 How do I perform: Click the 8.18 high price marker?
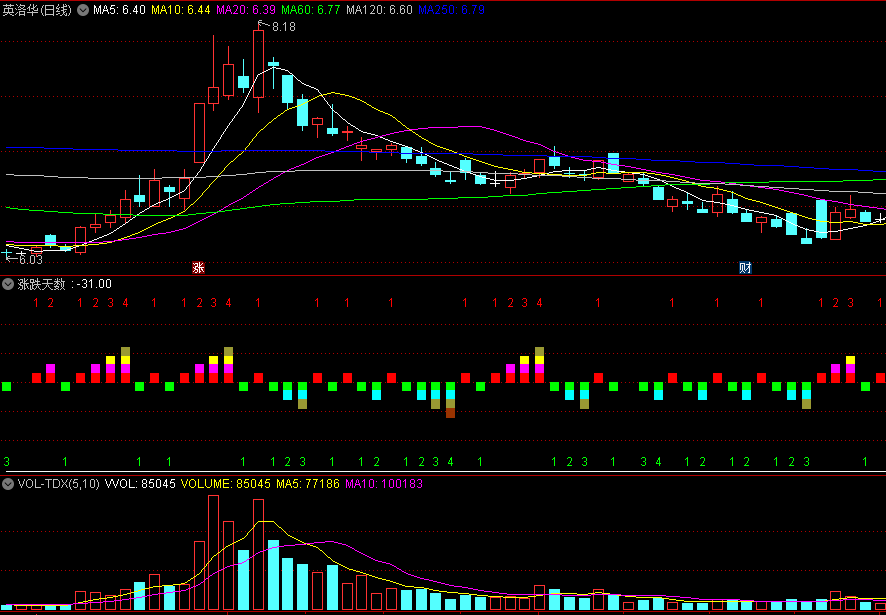point(284,27)
